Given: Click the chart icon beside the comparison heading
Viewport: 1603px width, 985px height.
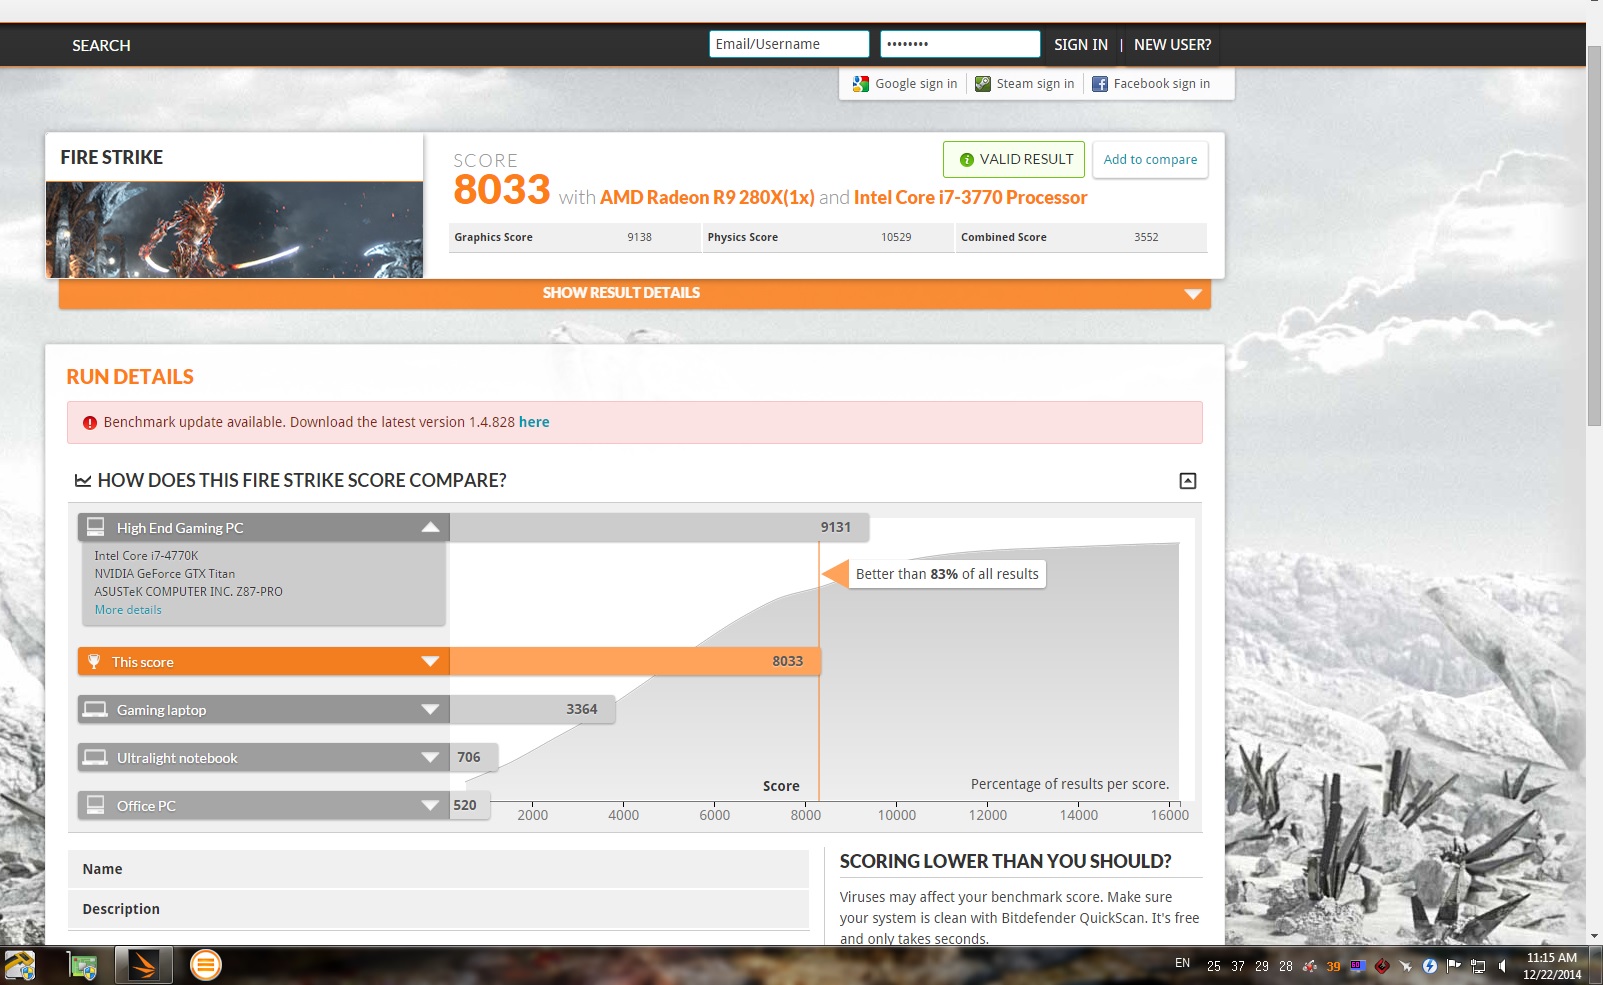Looking at the screenshot, I should pyautogui.click(x=83, y=481).
